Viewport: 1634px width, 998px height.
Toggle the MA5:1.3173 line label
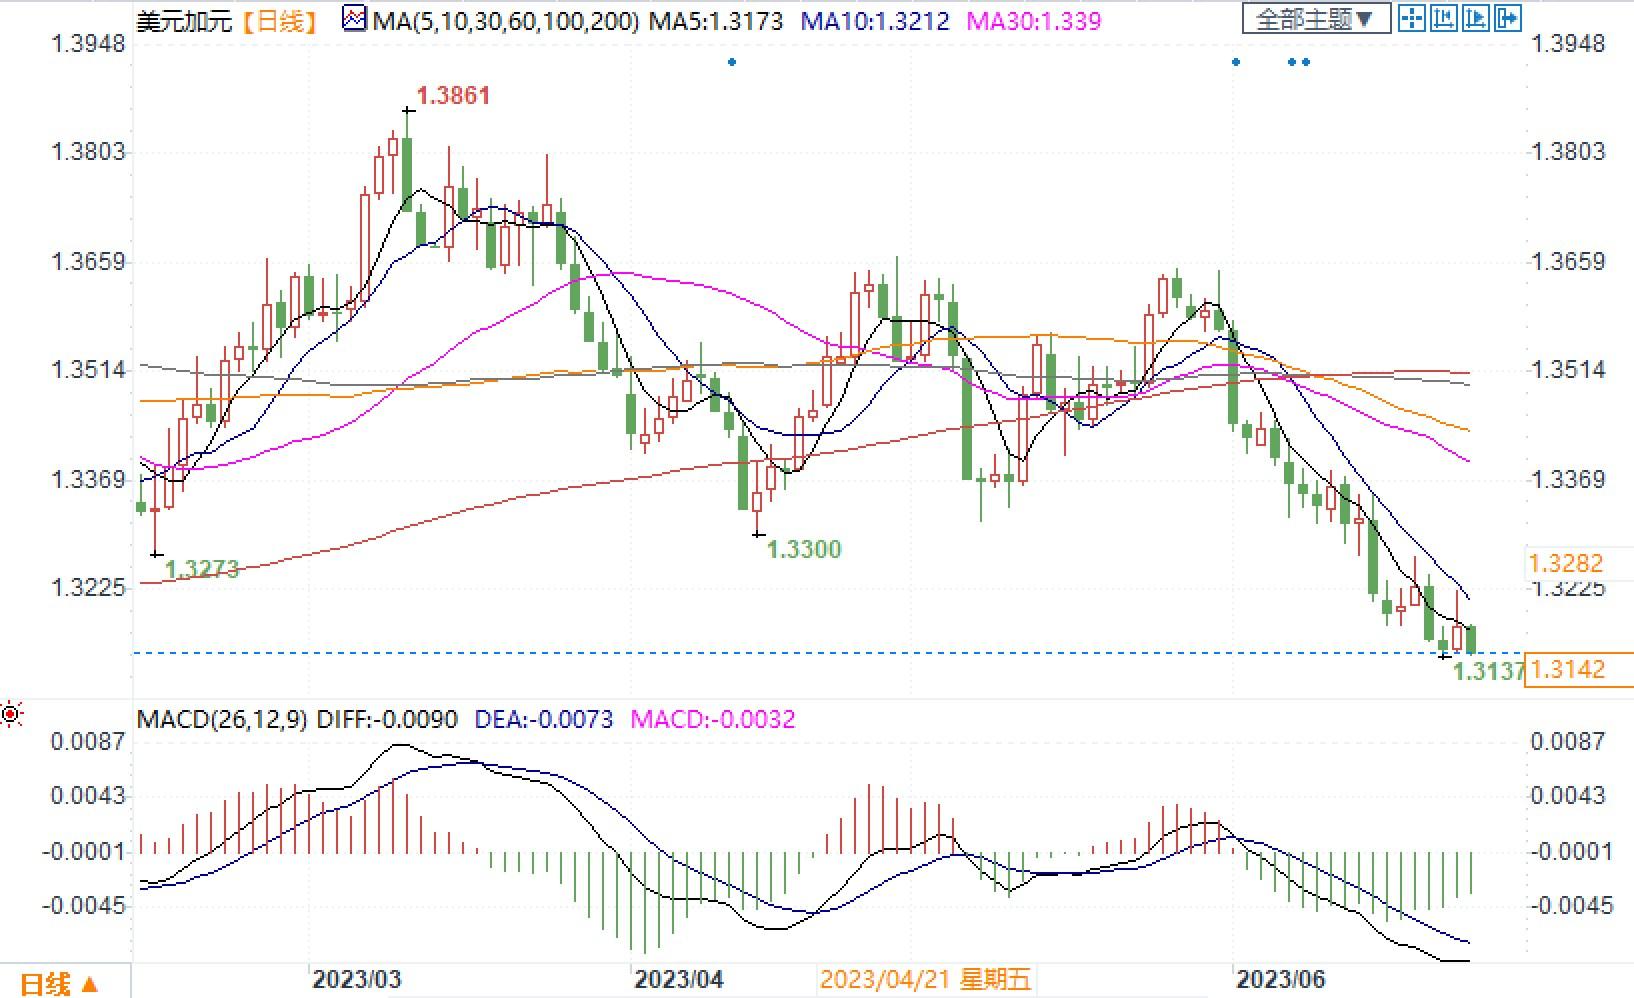[x=716, y=20]
